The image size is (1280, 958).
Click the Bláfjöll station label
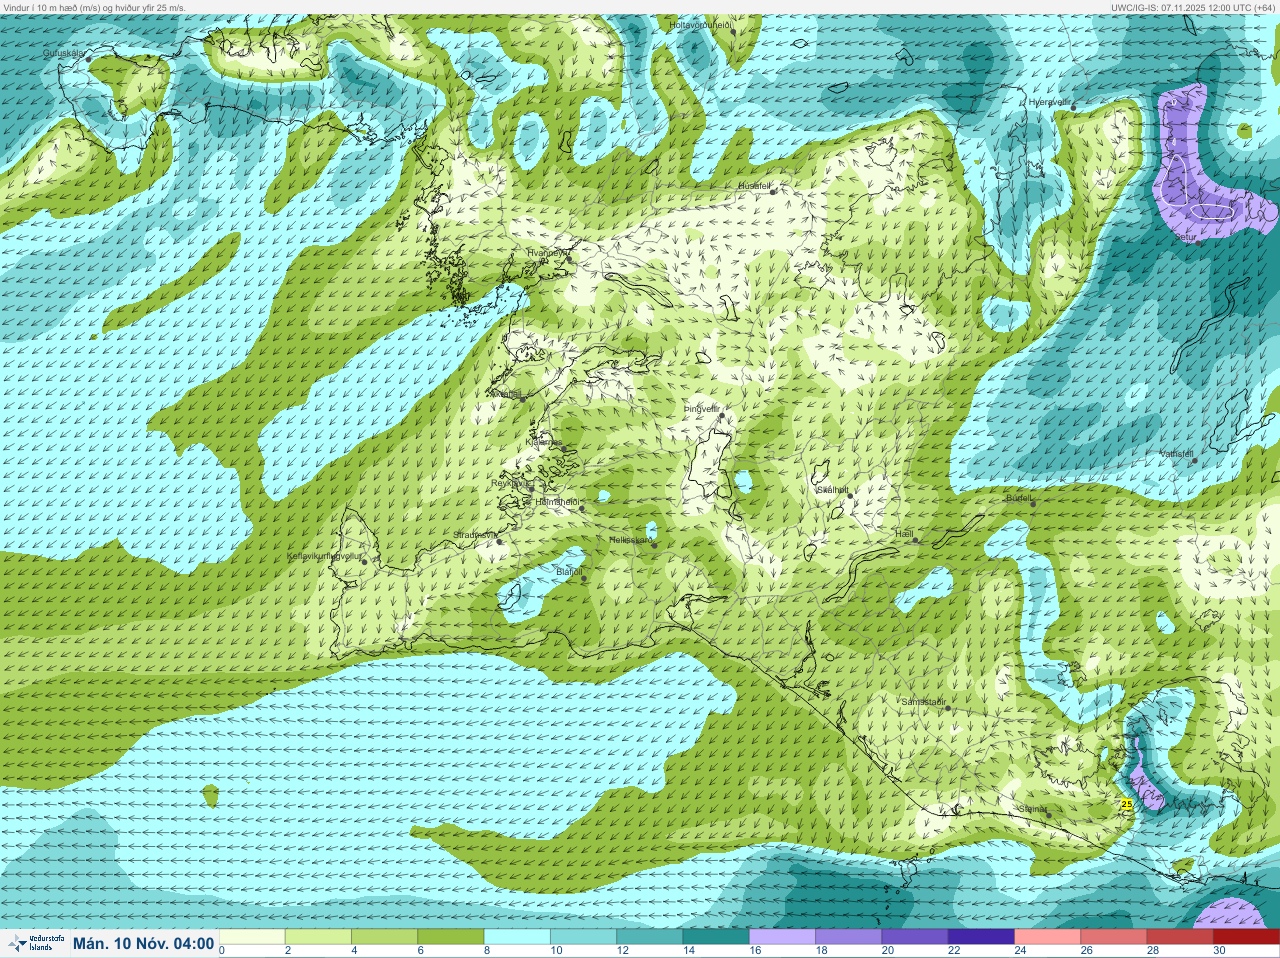point(569,572)
